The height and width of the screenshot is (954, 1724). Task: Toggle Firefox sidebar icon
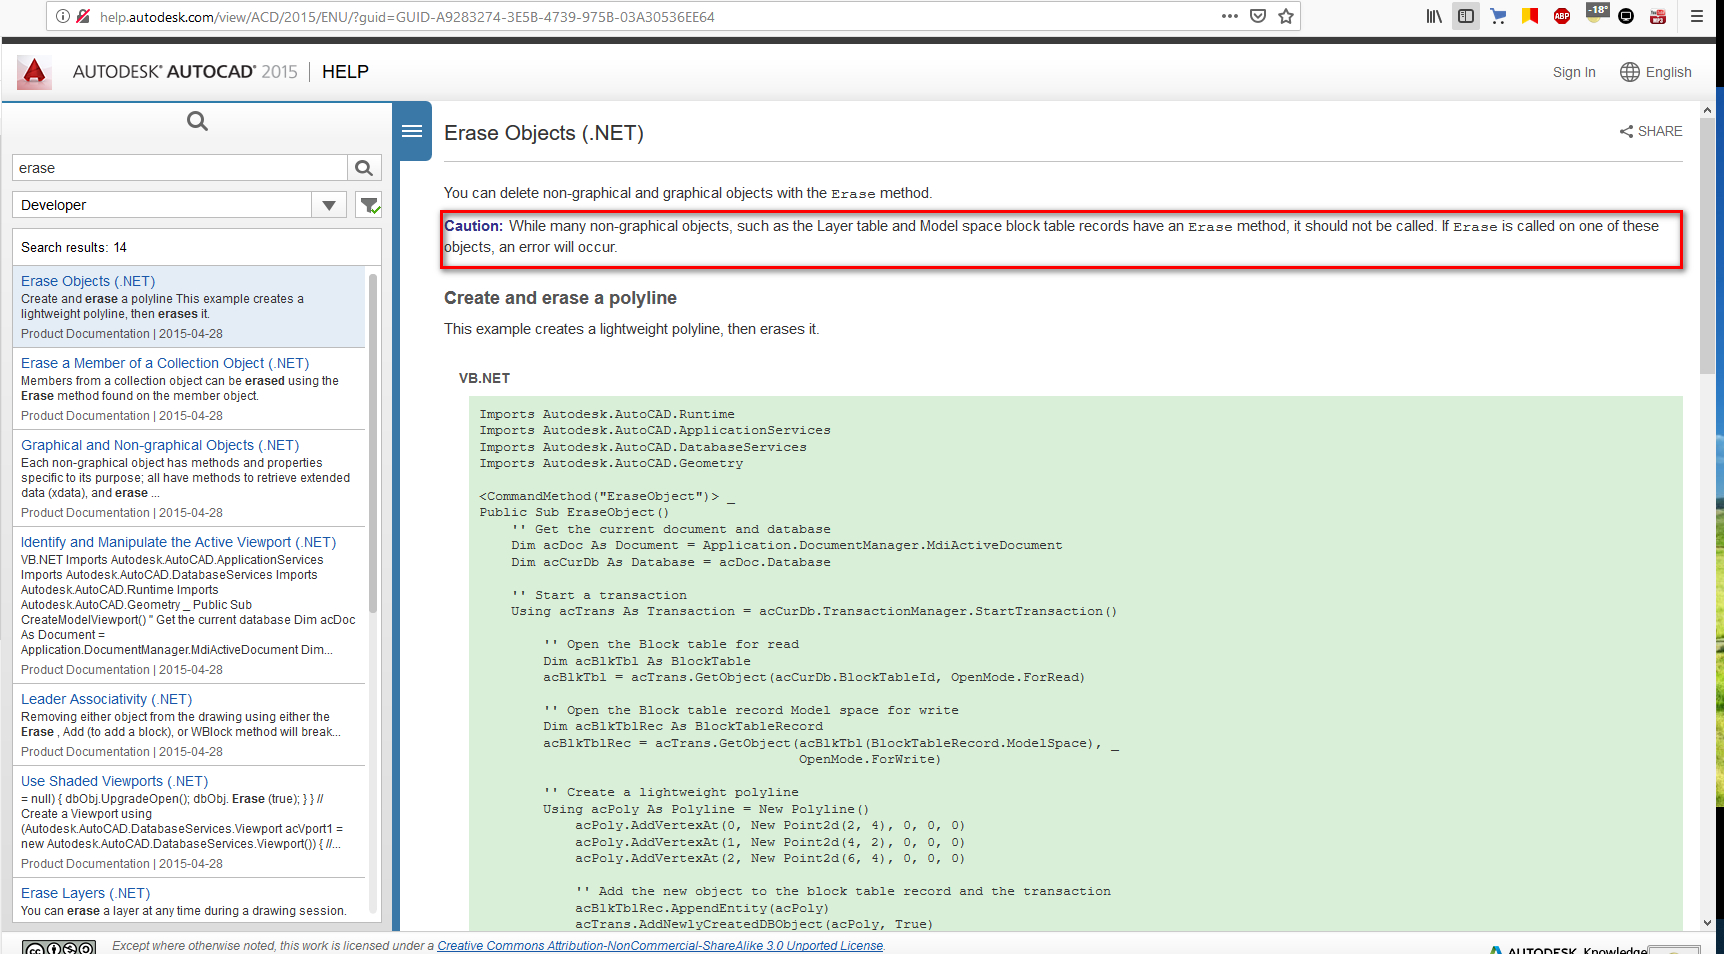tap(1466, 16)
